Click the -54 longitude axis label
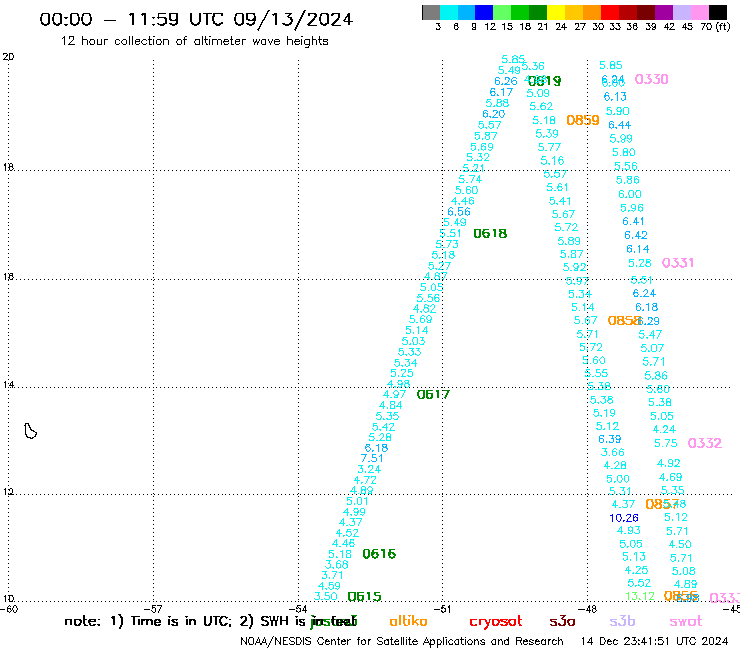The image size is (740, 650). tap(298, 609)
